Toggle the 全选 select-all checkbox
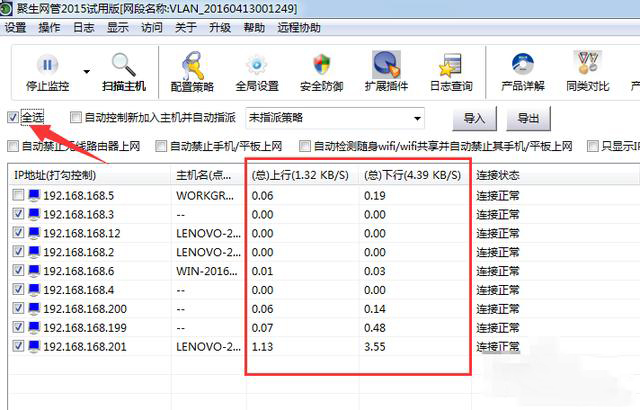 point(13,117)
